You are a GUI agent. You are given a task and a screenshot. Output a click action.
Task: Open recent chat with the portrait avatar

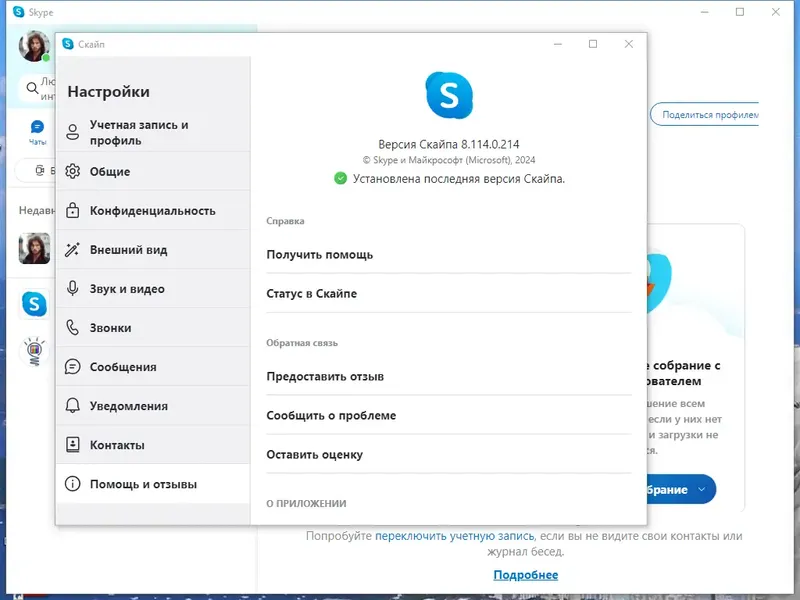point(34,248)
